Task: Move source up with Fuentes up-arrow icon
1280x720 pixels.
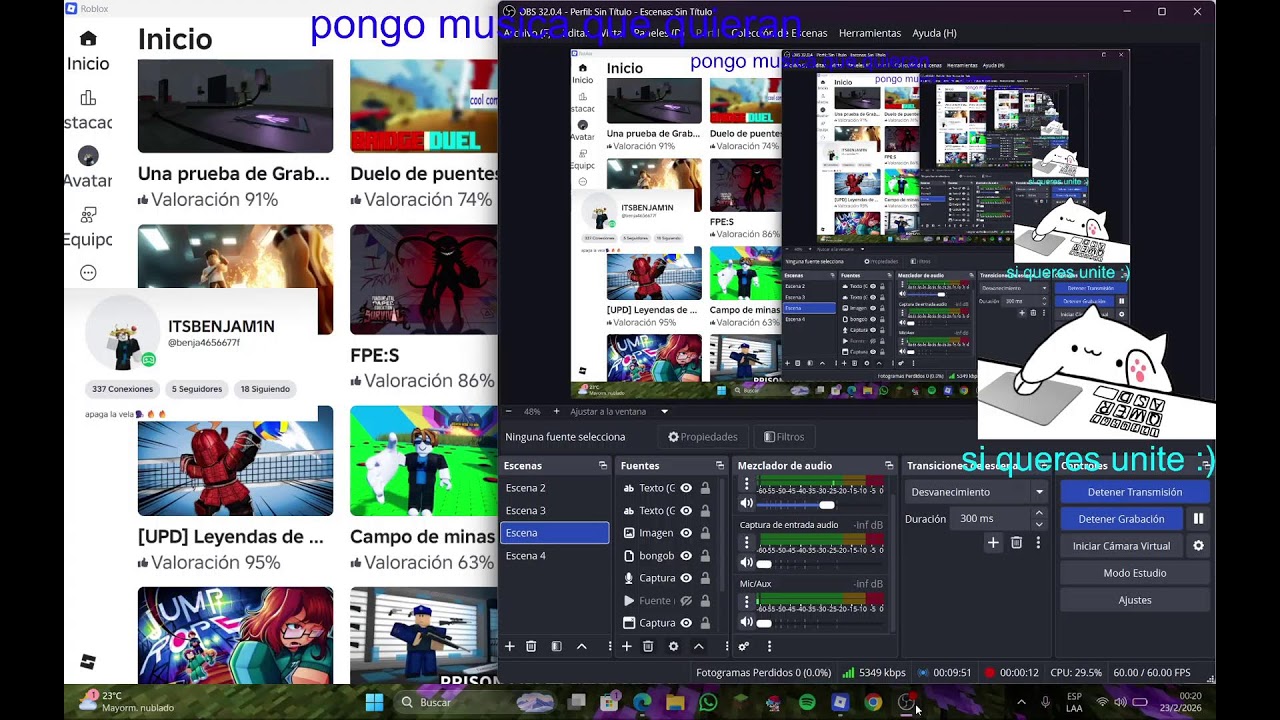Action: [x=698, y=647]
